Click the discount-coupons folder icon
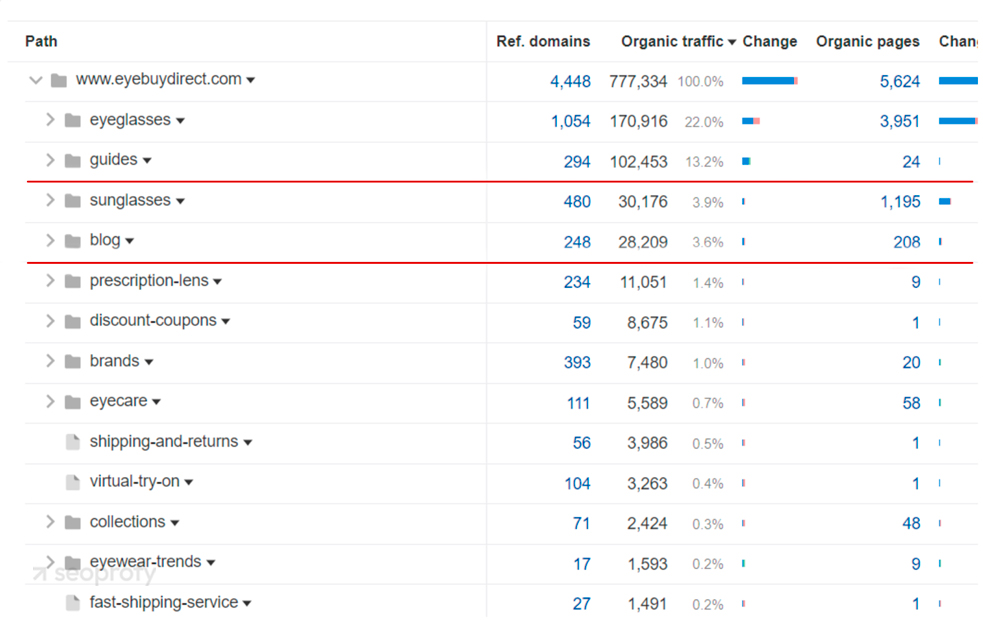 tap(73, 322)
